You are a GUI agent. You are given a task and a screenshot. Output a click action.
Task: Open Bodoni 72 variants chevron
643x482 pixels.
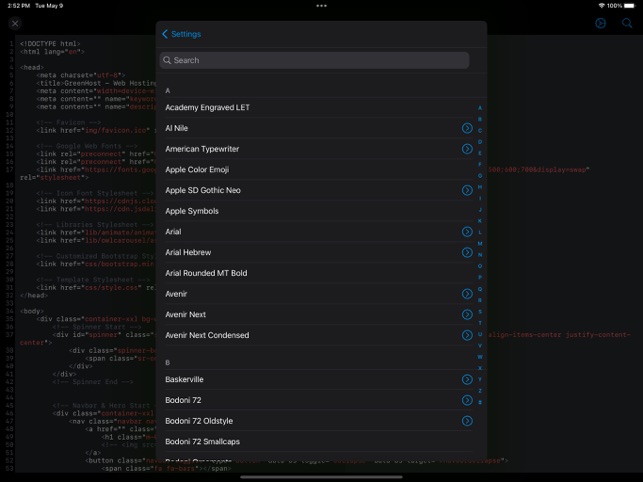pos(467,400)
